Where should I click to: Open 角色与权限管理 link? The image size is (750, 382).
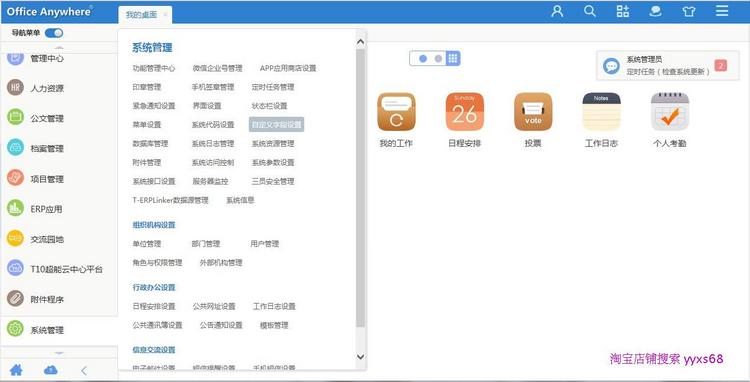click(x=157, y=262)
